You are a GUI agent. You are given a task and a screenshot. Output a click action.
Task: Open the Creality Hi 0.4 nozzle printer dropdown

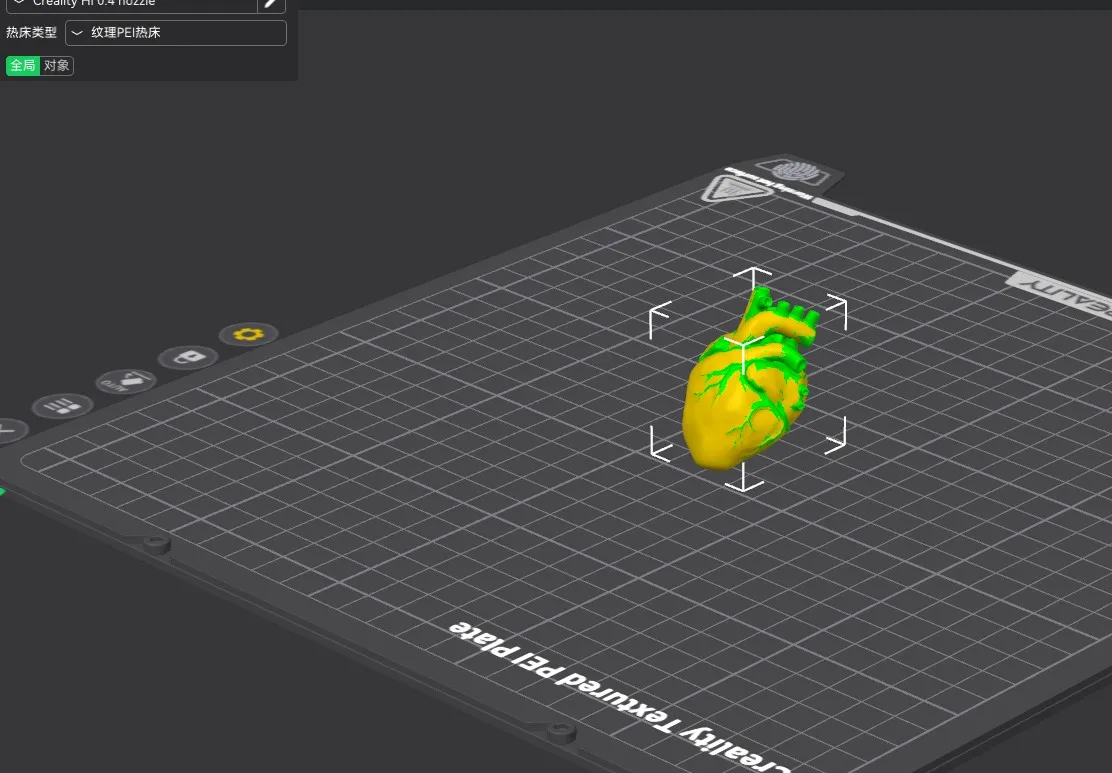(x=132, y=5)
